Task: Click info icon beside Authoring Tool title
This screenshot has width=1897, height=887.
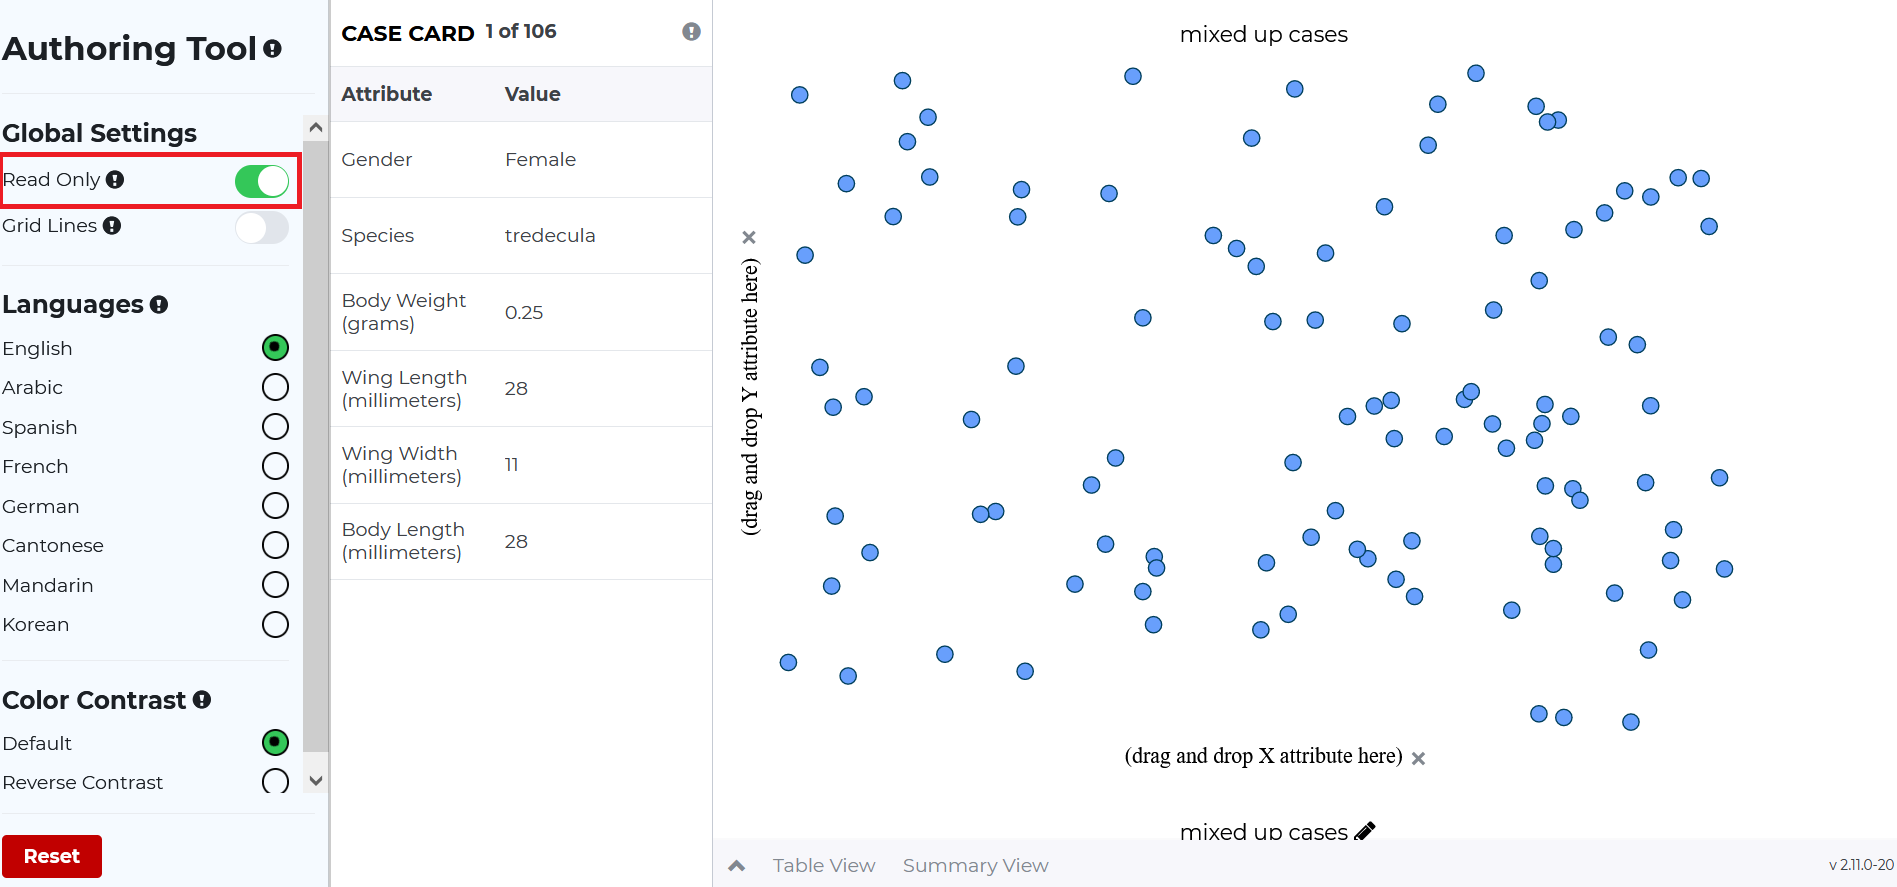Action: (x=272, y=48)
